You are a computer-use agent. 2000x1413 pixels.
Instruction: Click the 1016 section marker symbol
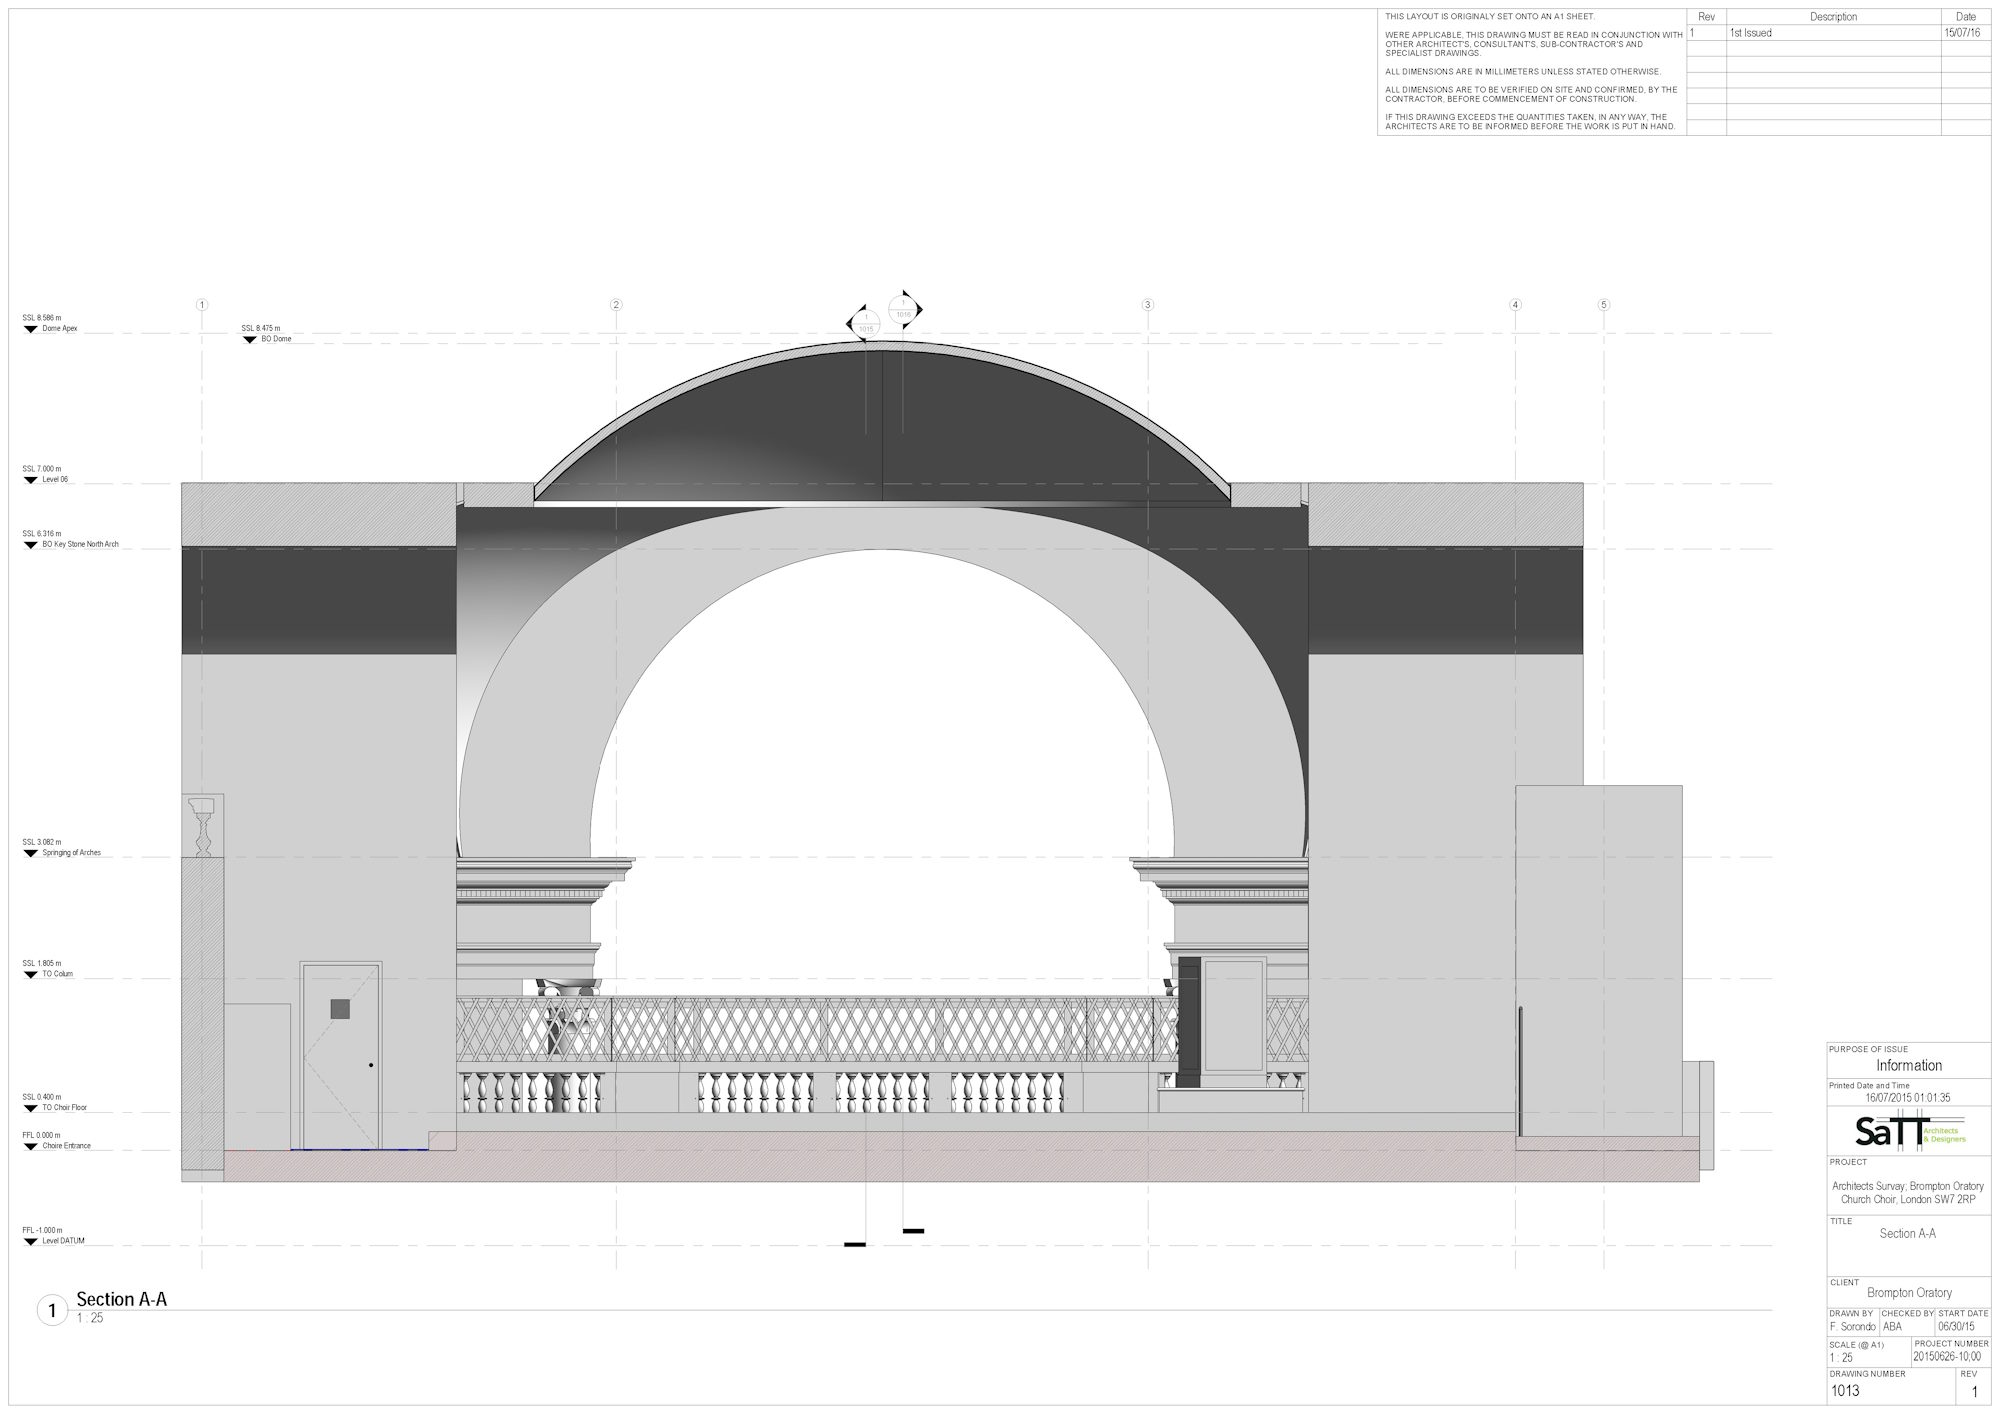904,310
